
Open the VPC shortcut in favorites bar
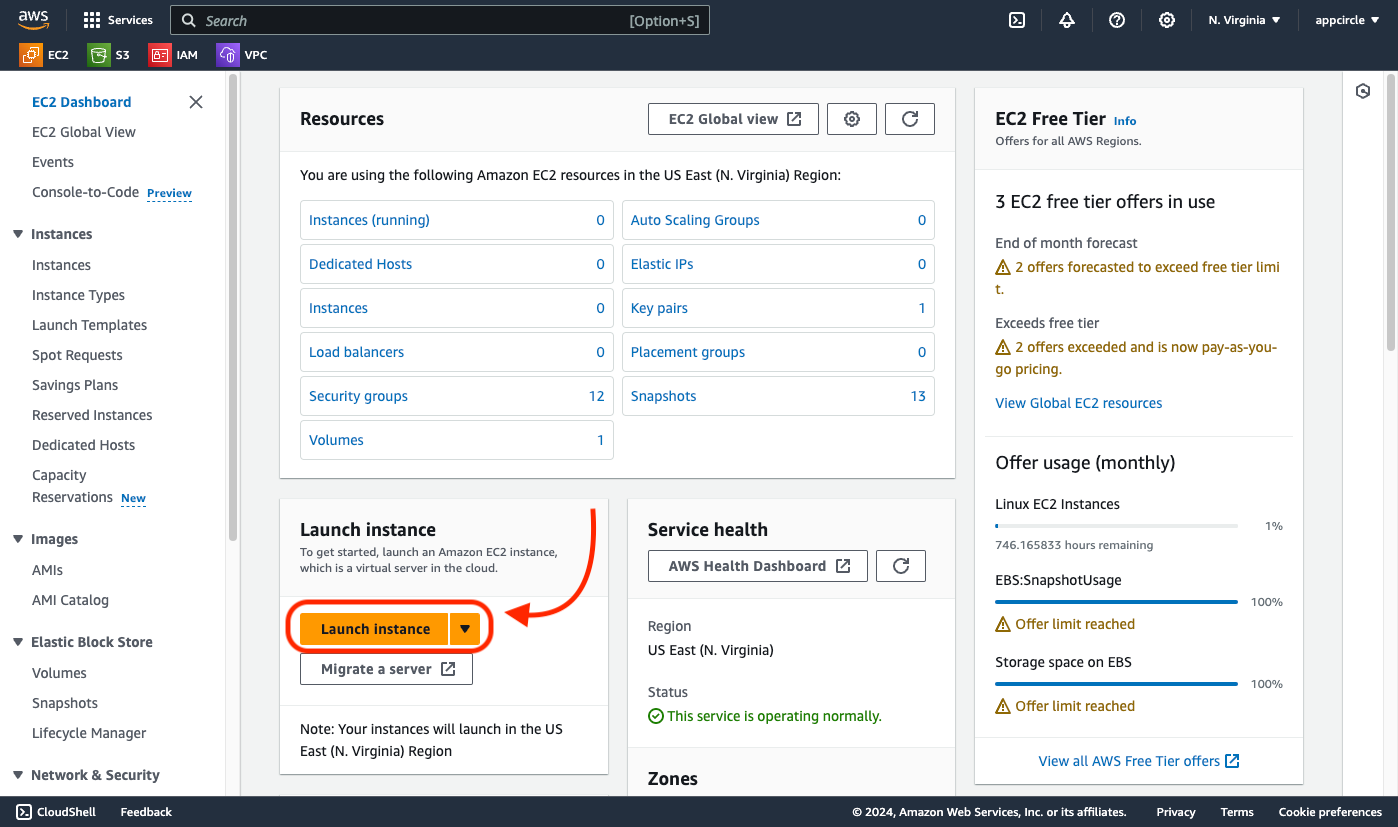(x=243, y=55)
